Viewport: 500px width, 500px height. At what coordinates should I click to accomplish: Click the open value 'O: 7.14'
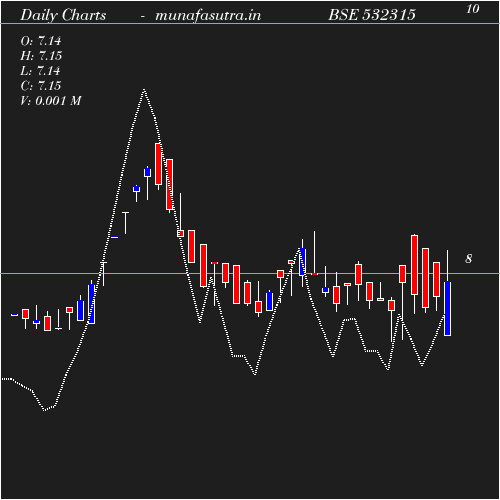pos(41,41)
